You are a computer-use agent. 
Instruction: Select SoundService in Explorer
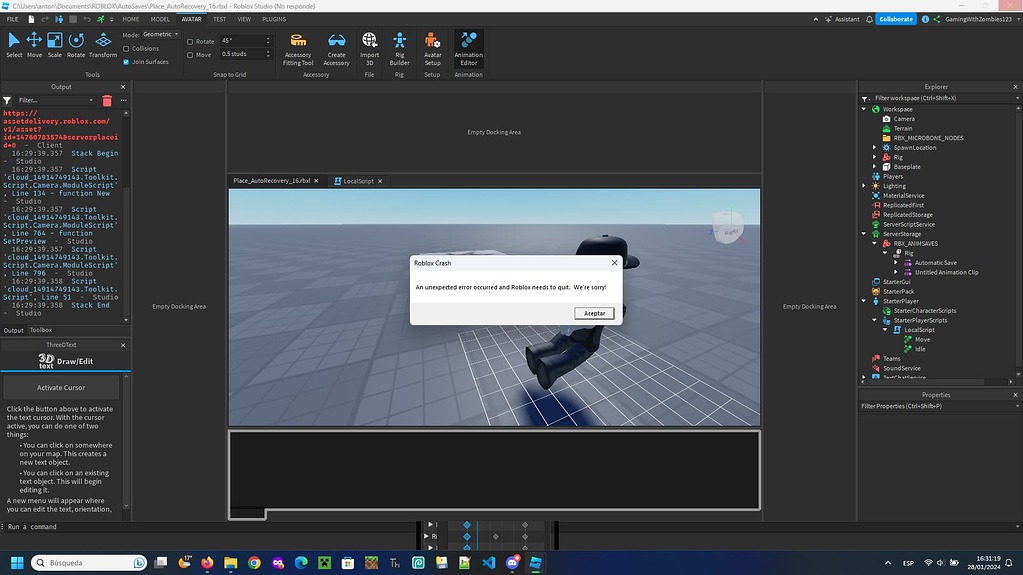(902, 368)
